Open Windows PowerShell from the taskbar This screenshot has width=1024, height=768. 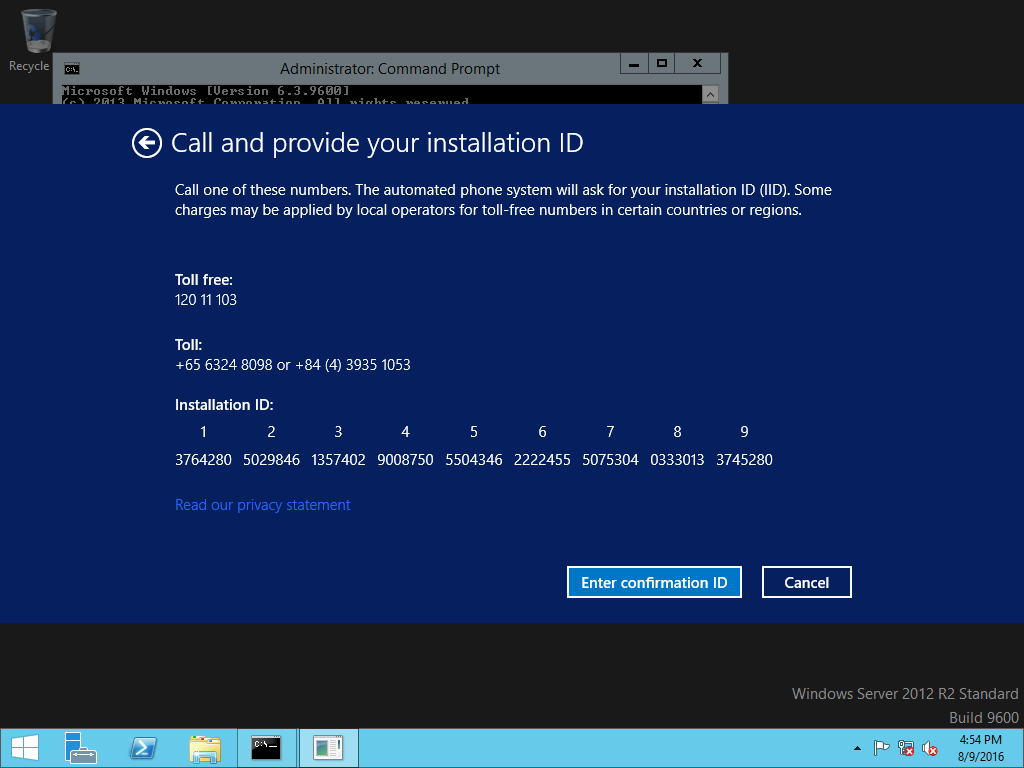[143, 748]
